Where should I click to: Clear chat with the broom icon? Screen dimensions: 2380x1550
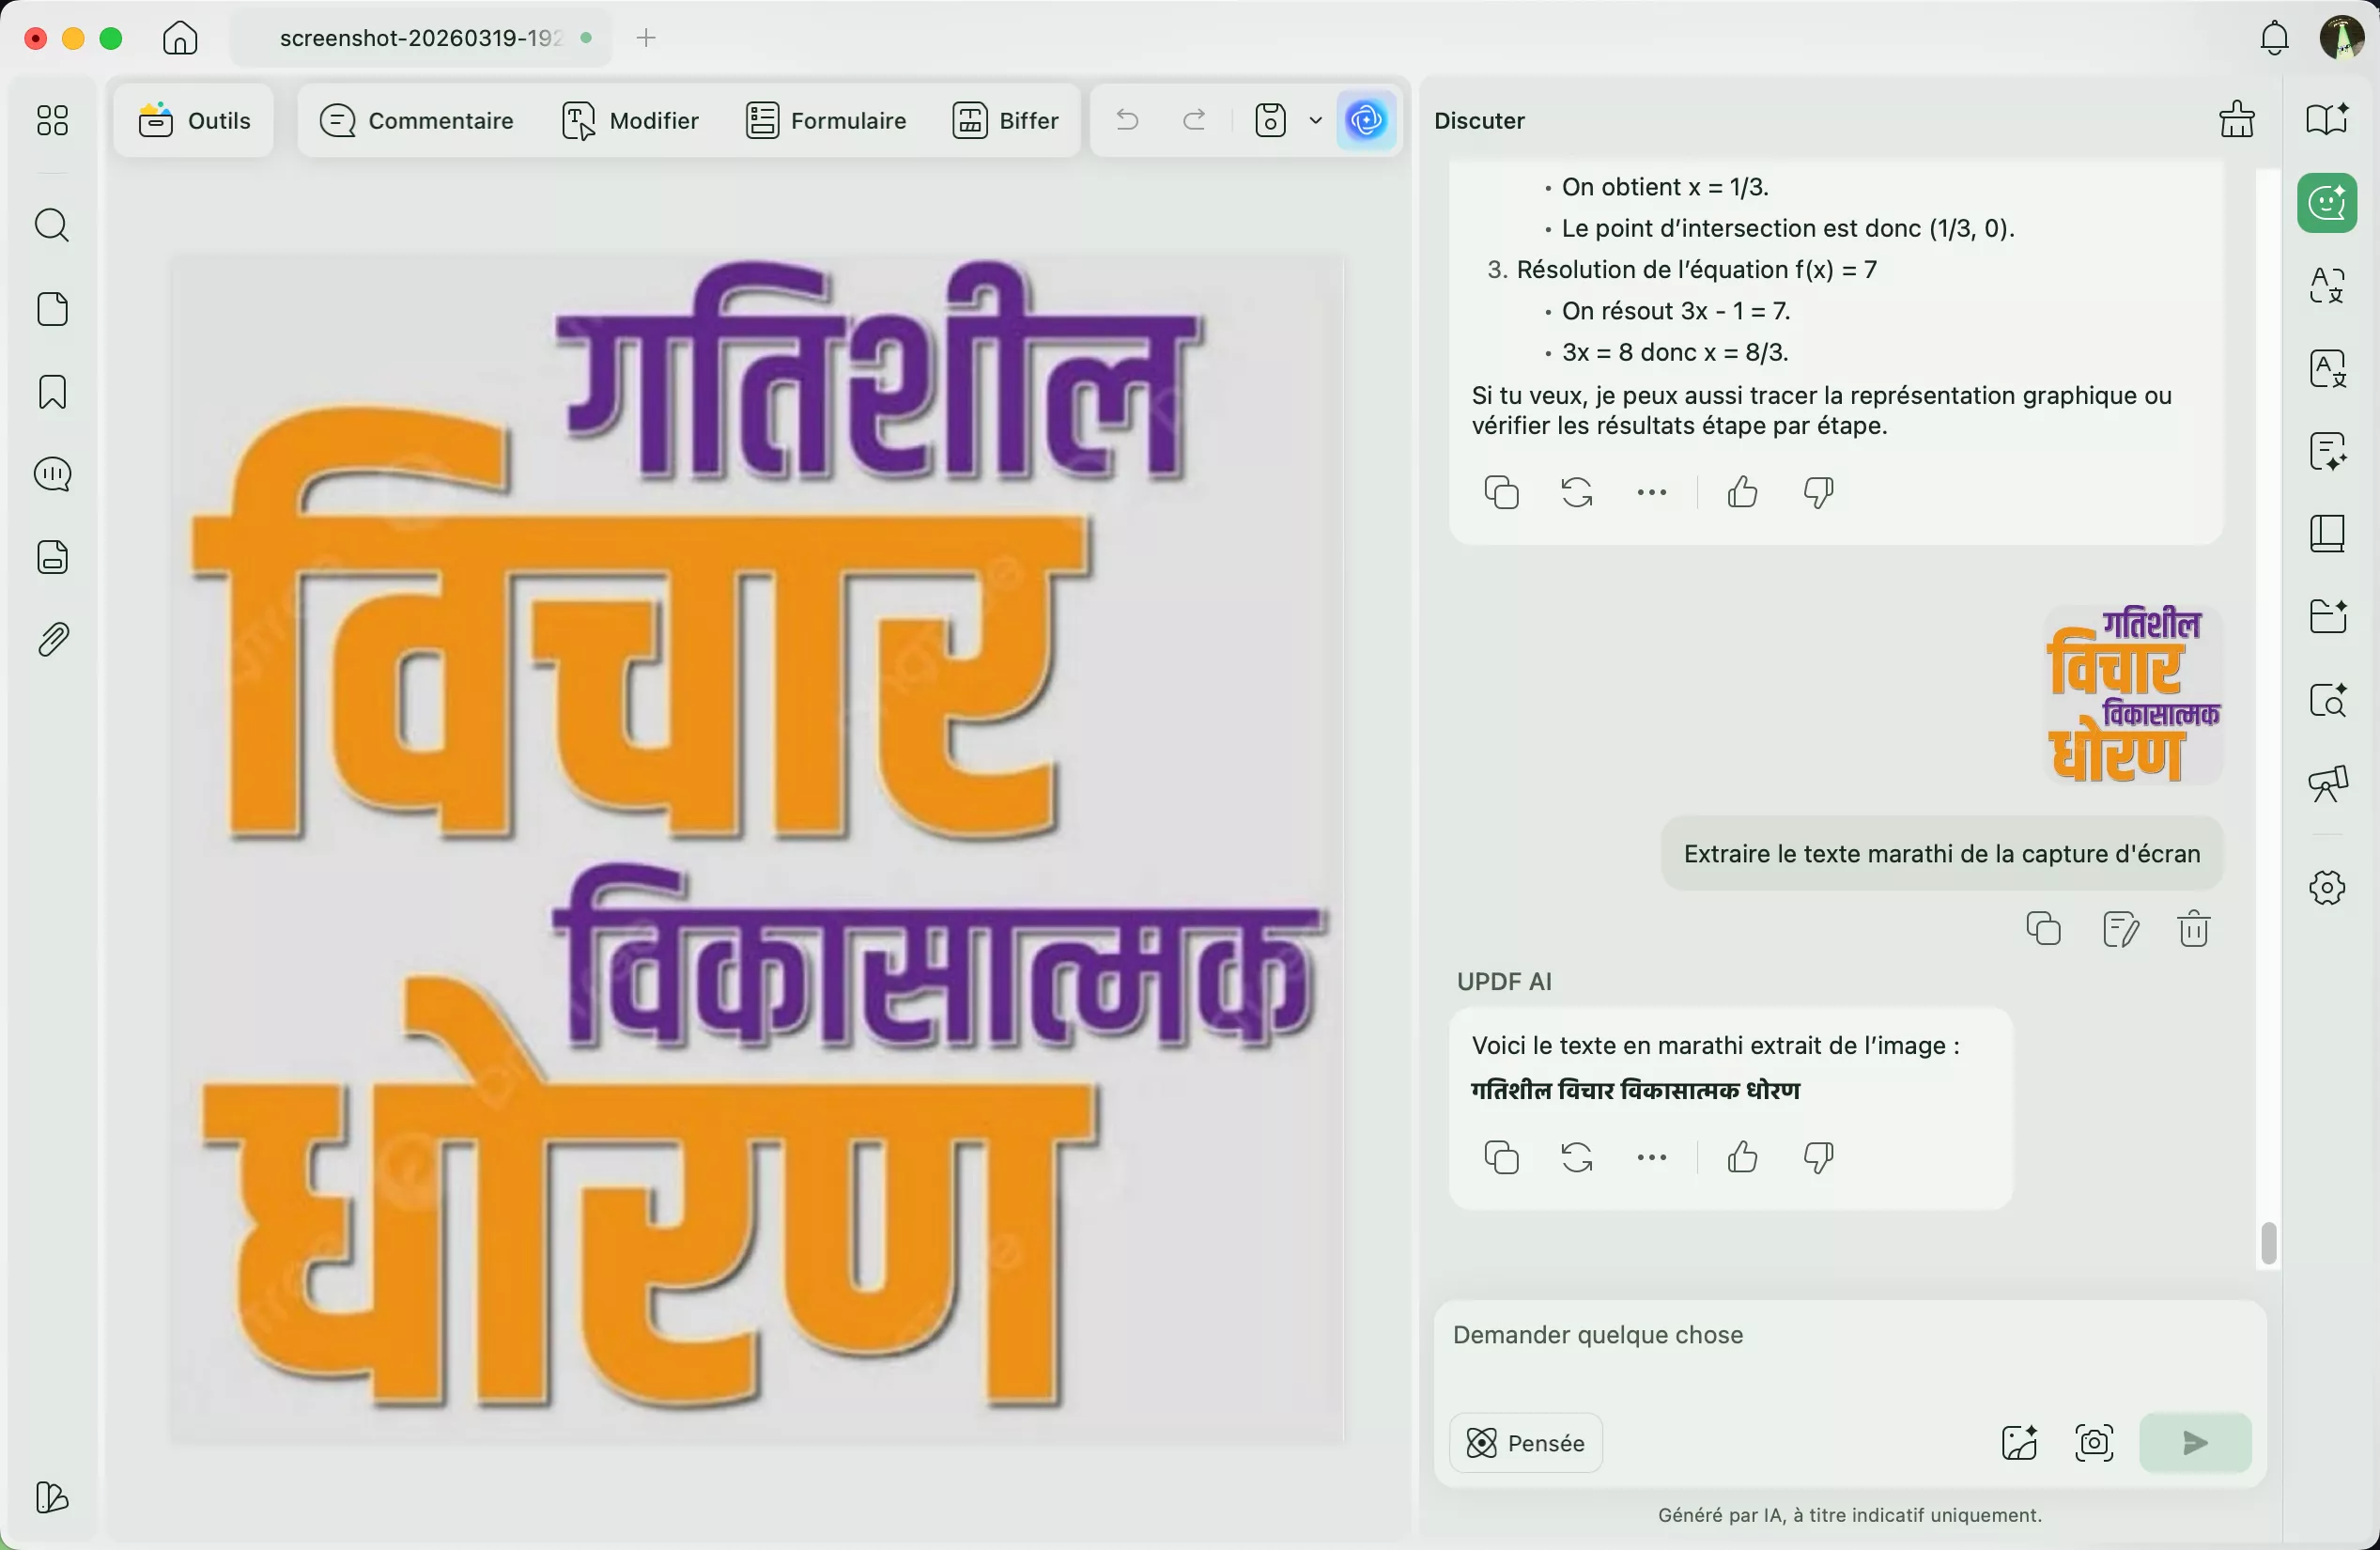coord(2237,120)
